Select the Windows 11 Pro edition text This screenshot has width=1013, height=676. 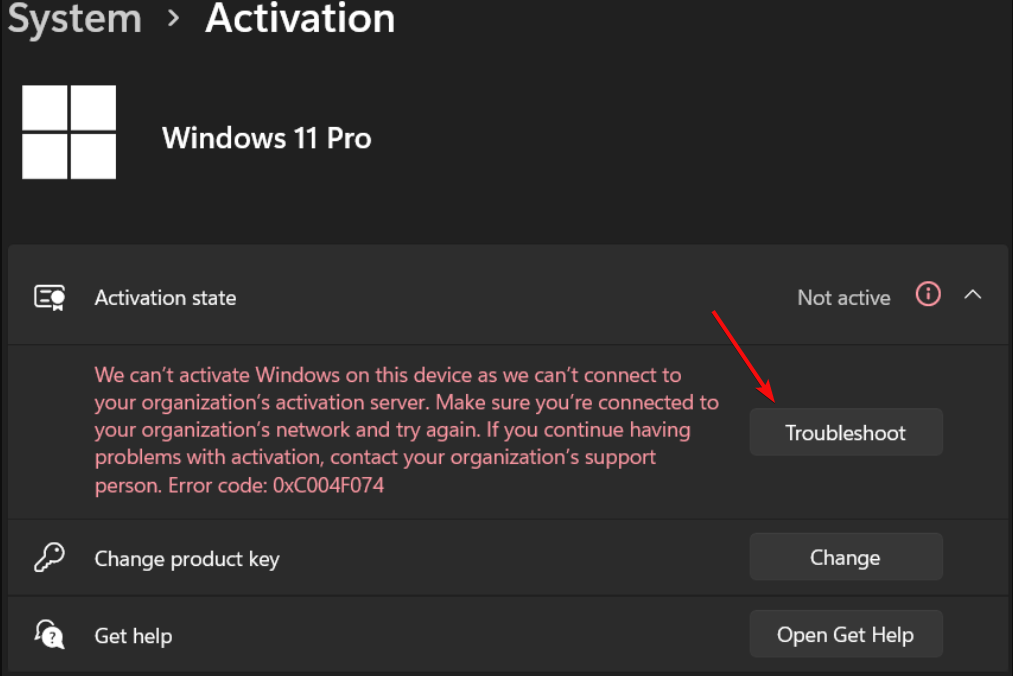coord(266,137)
